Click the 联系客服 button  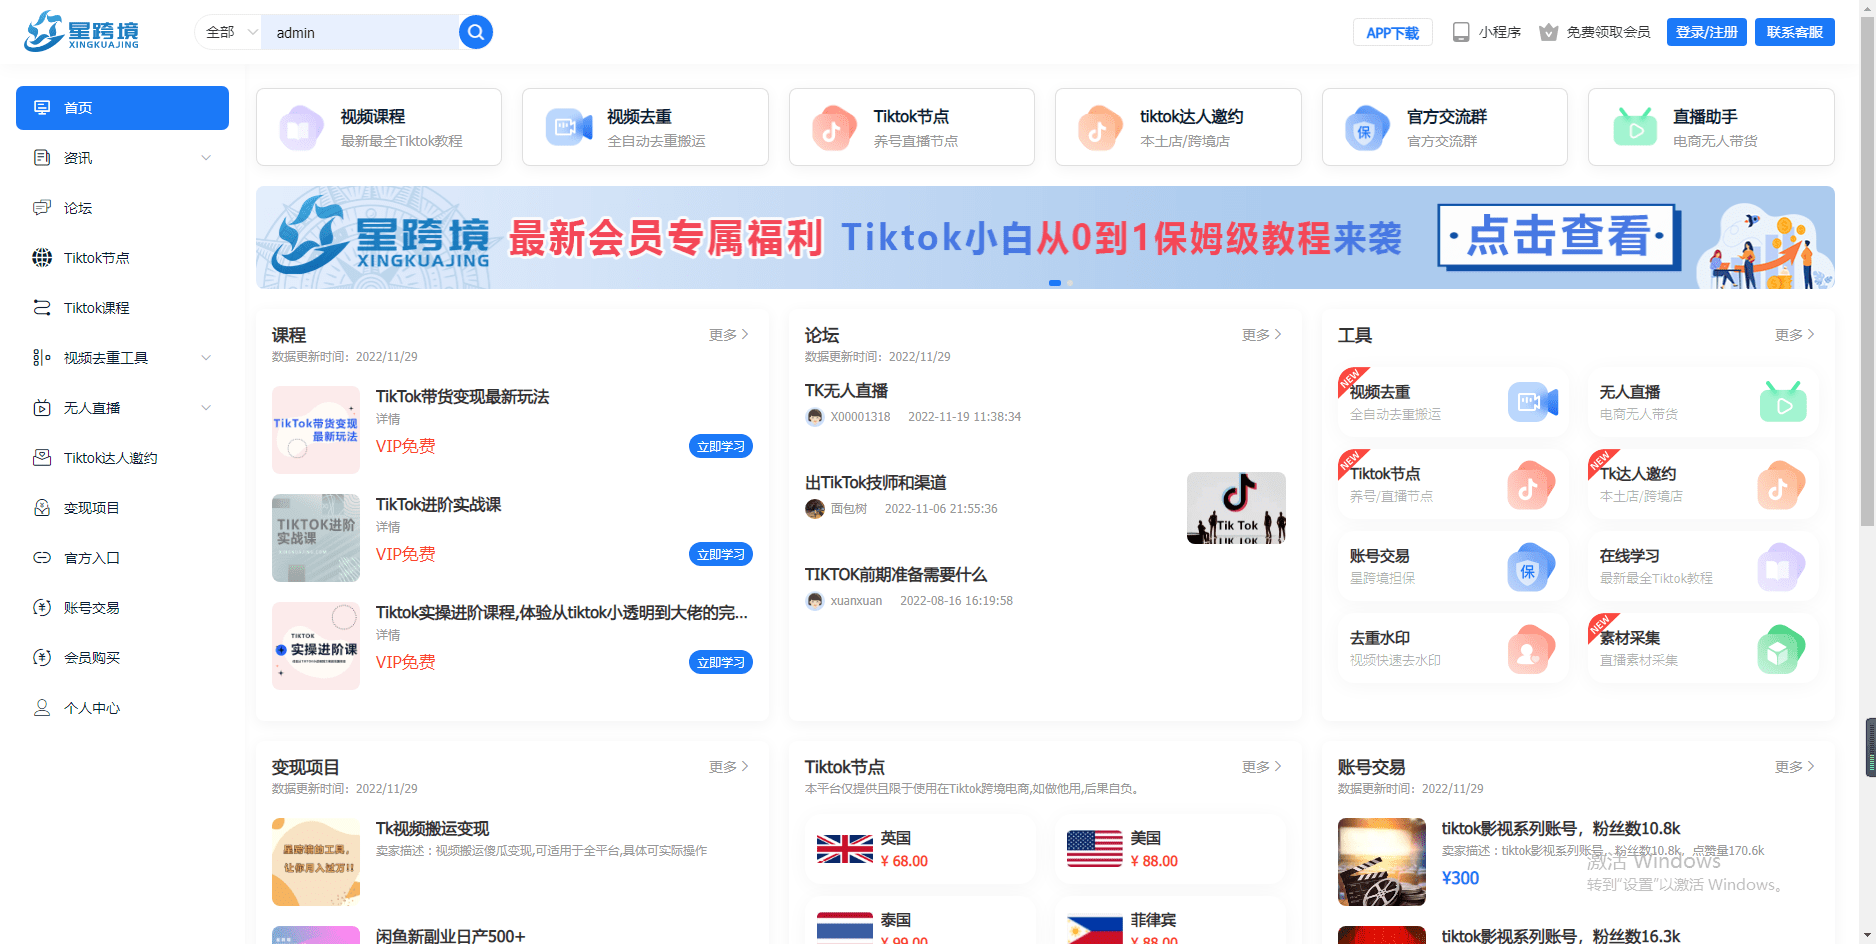pos(1794,32)
